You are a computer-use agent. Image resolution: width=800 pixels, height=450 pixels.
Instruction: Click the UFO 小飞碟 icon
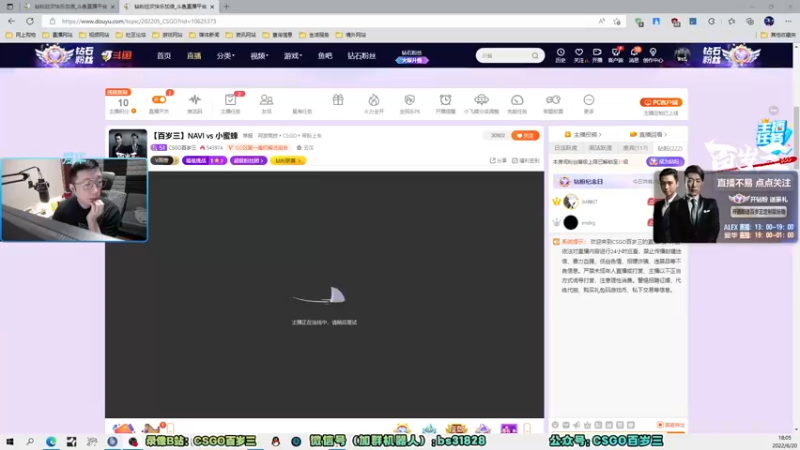(x=481, y=99)
